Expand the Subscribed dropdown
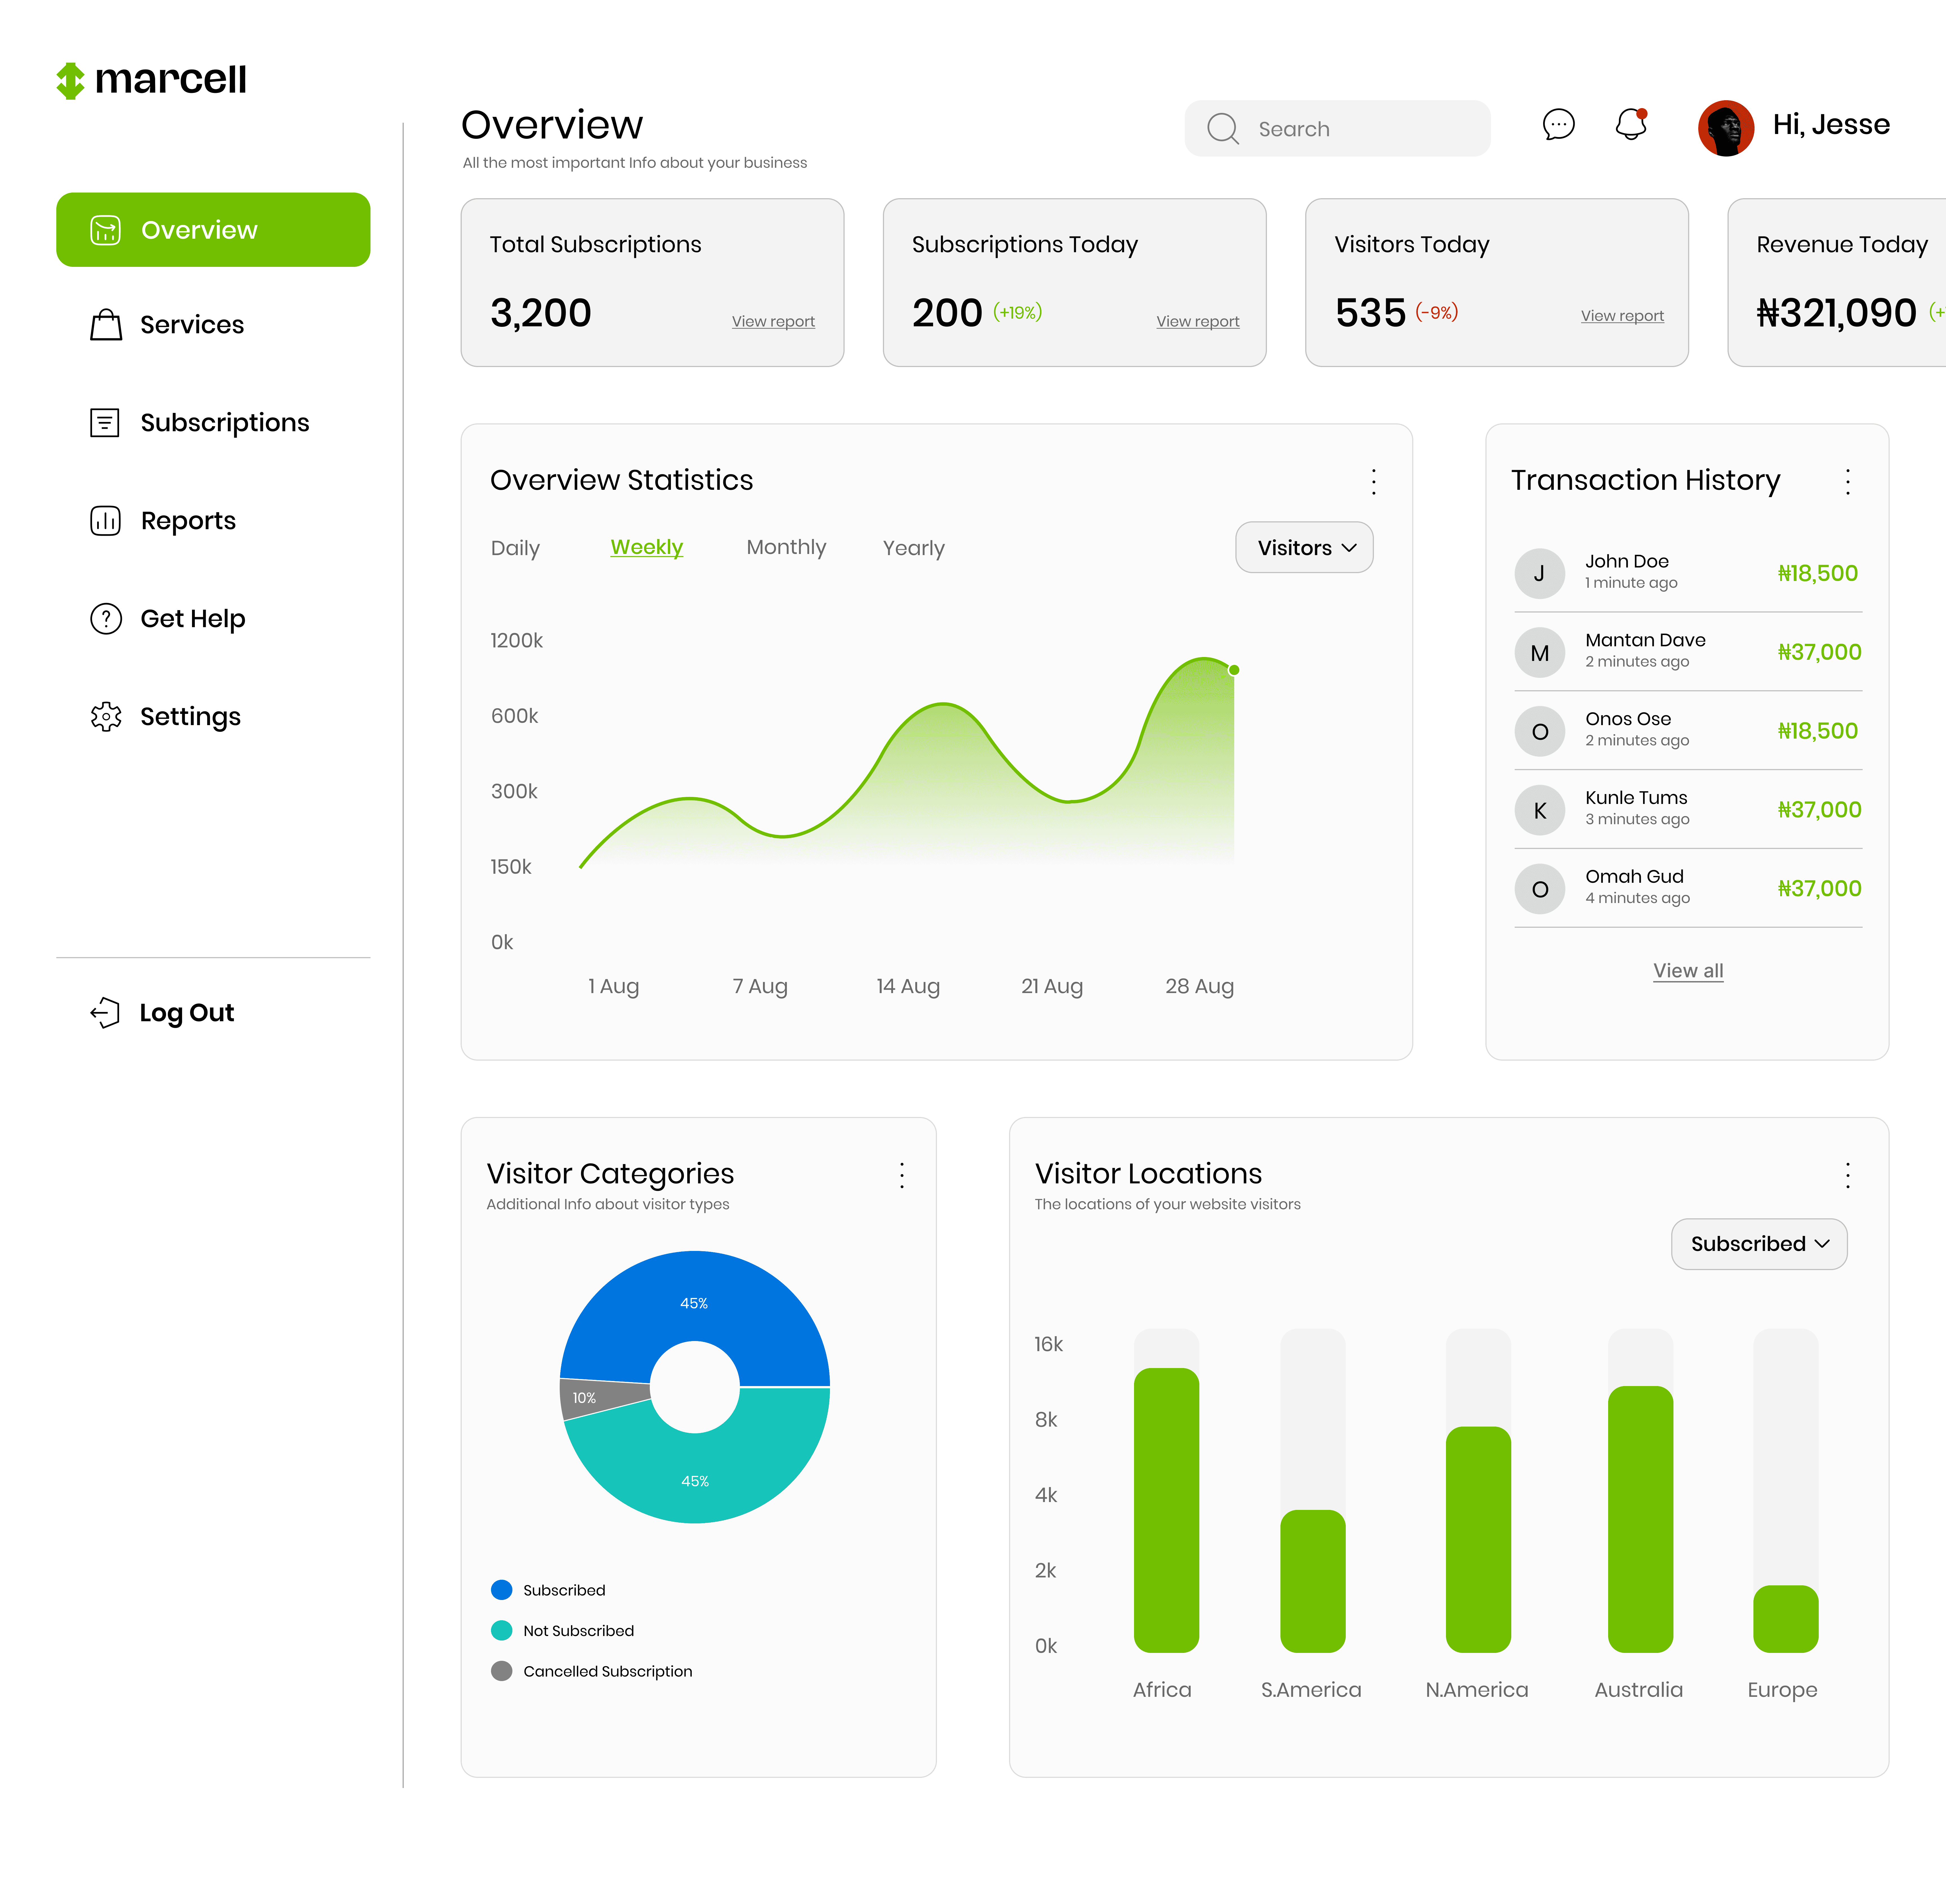This screenshot has width=1946, height=1904. tap(1759, 1244)
